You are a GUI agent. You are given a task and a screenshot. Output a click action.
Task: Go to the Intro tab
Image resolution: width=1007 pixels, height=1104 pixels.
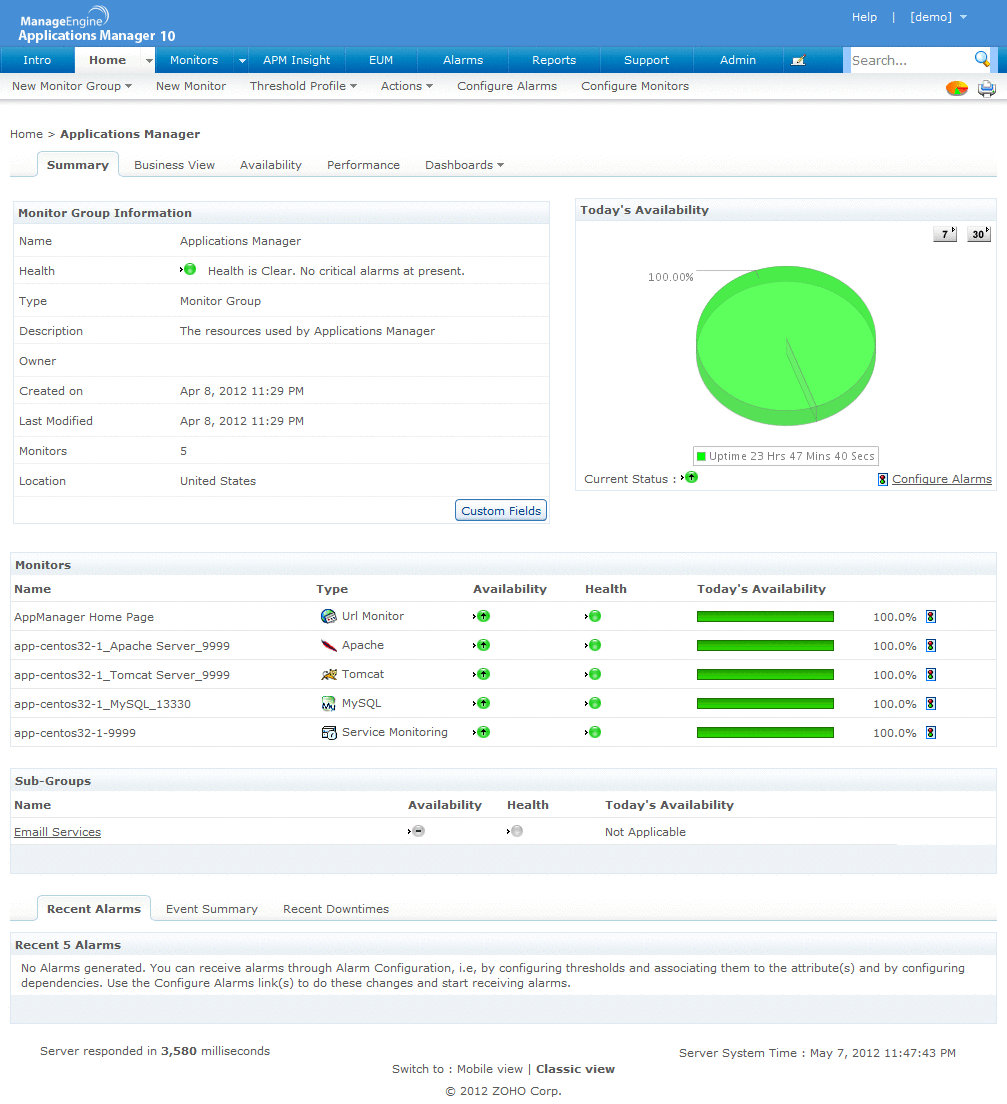[37, 61]
